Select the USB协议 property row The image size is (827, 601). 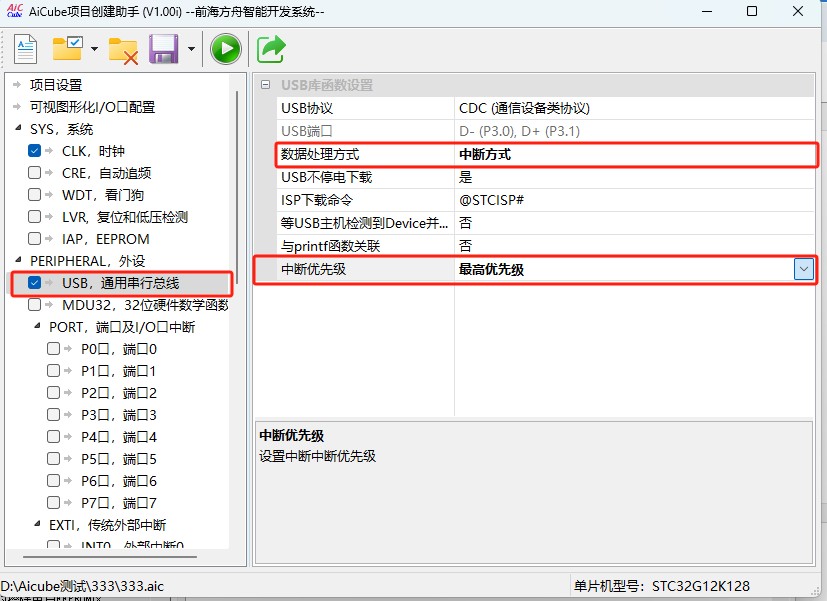tap(545, 108)
